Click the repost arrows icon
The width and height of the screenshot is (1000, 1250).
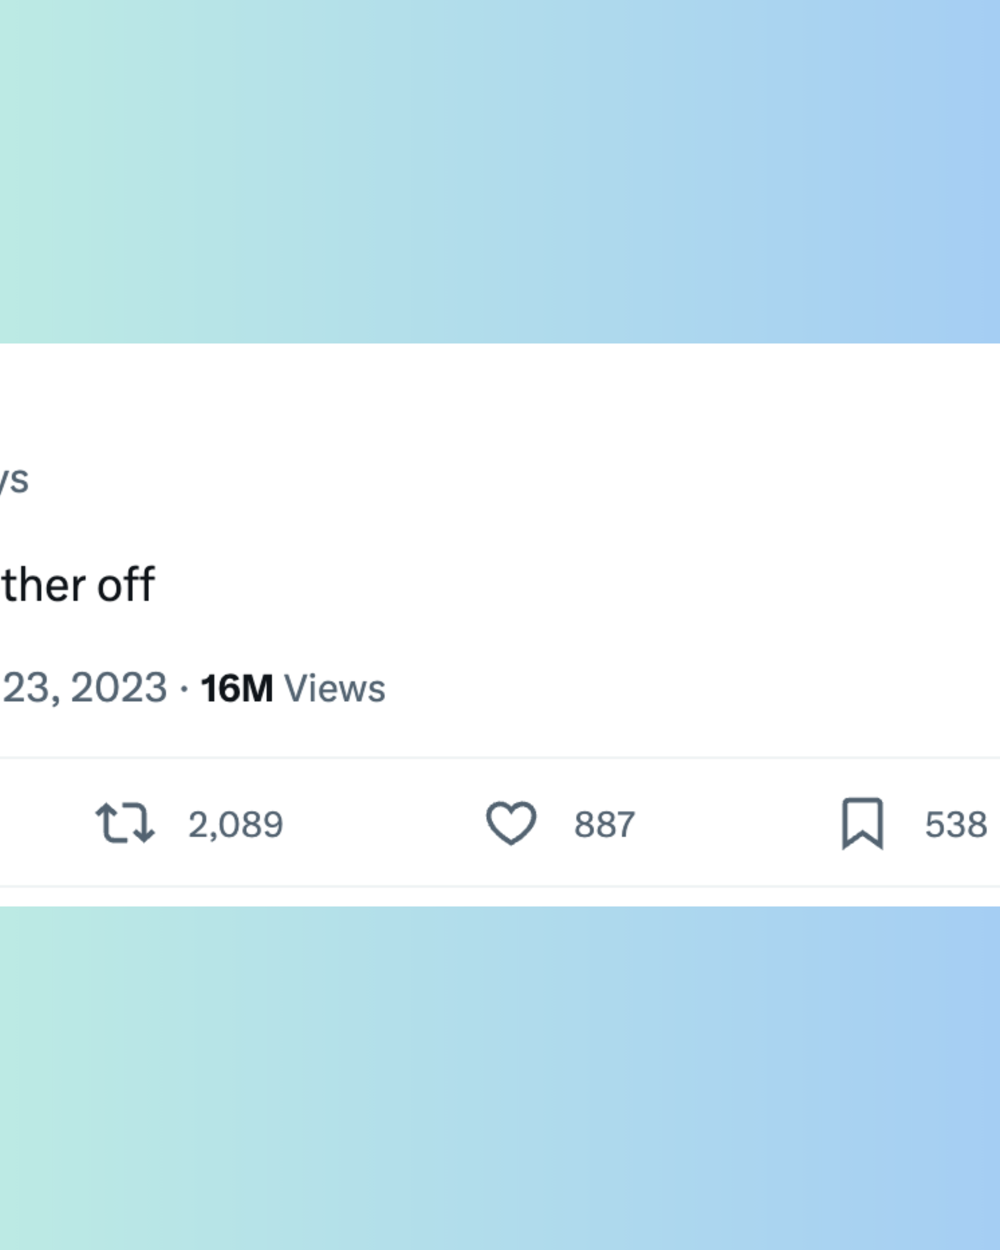coord(125,824)
